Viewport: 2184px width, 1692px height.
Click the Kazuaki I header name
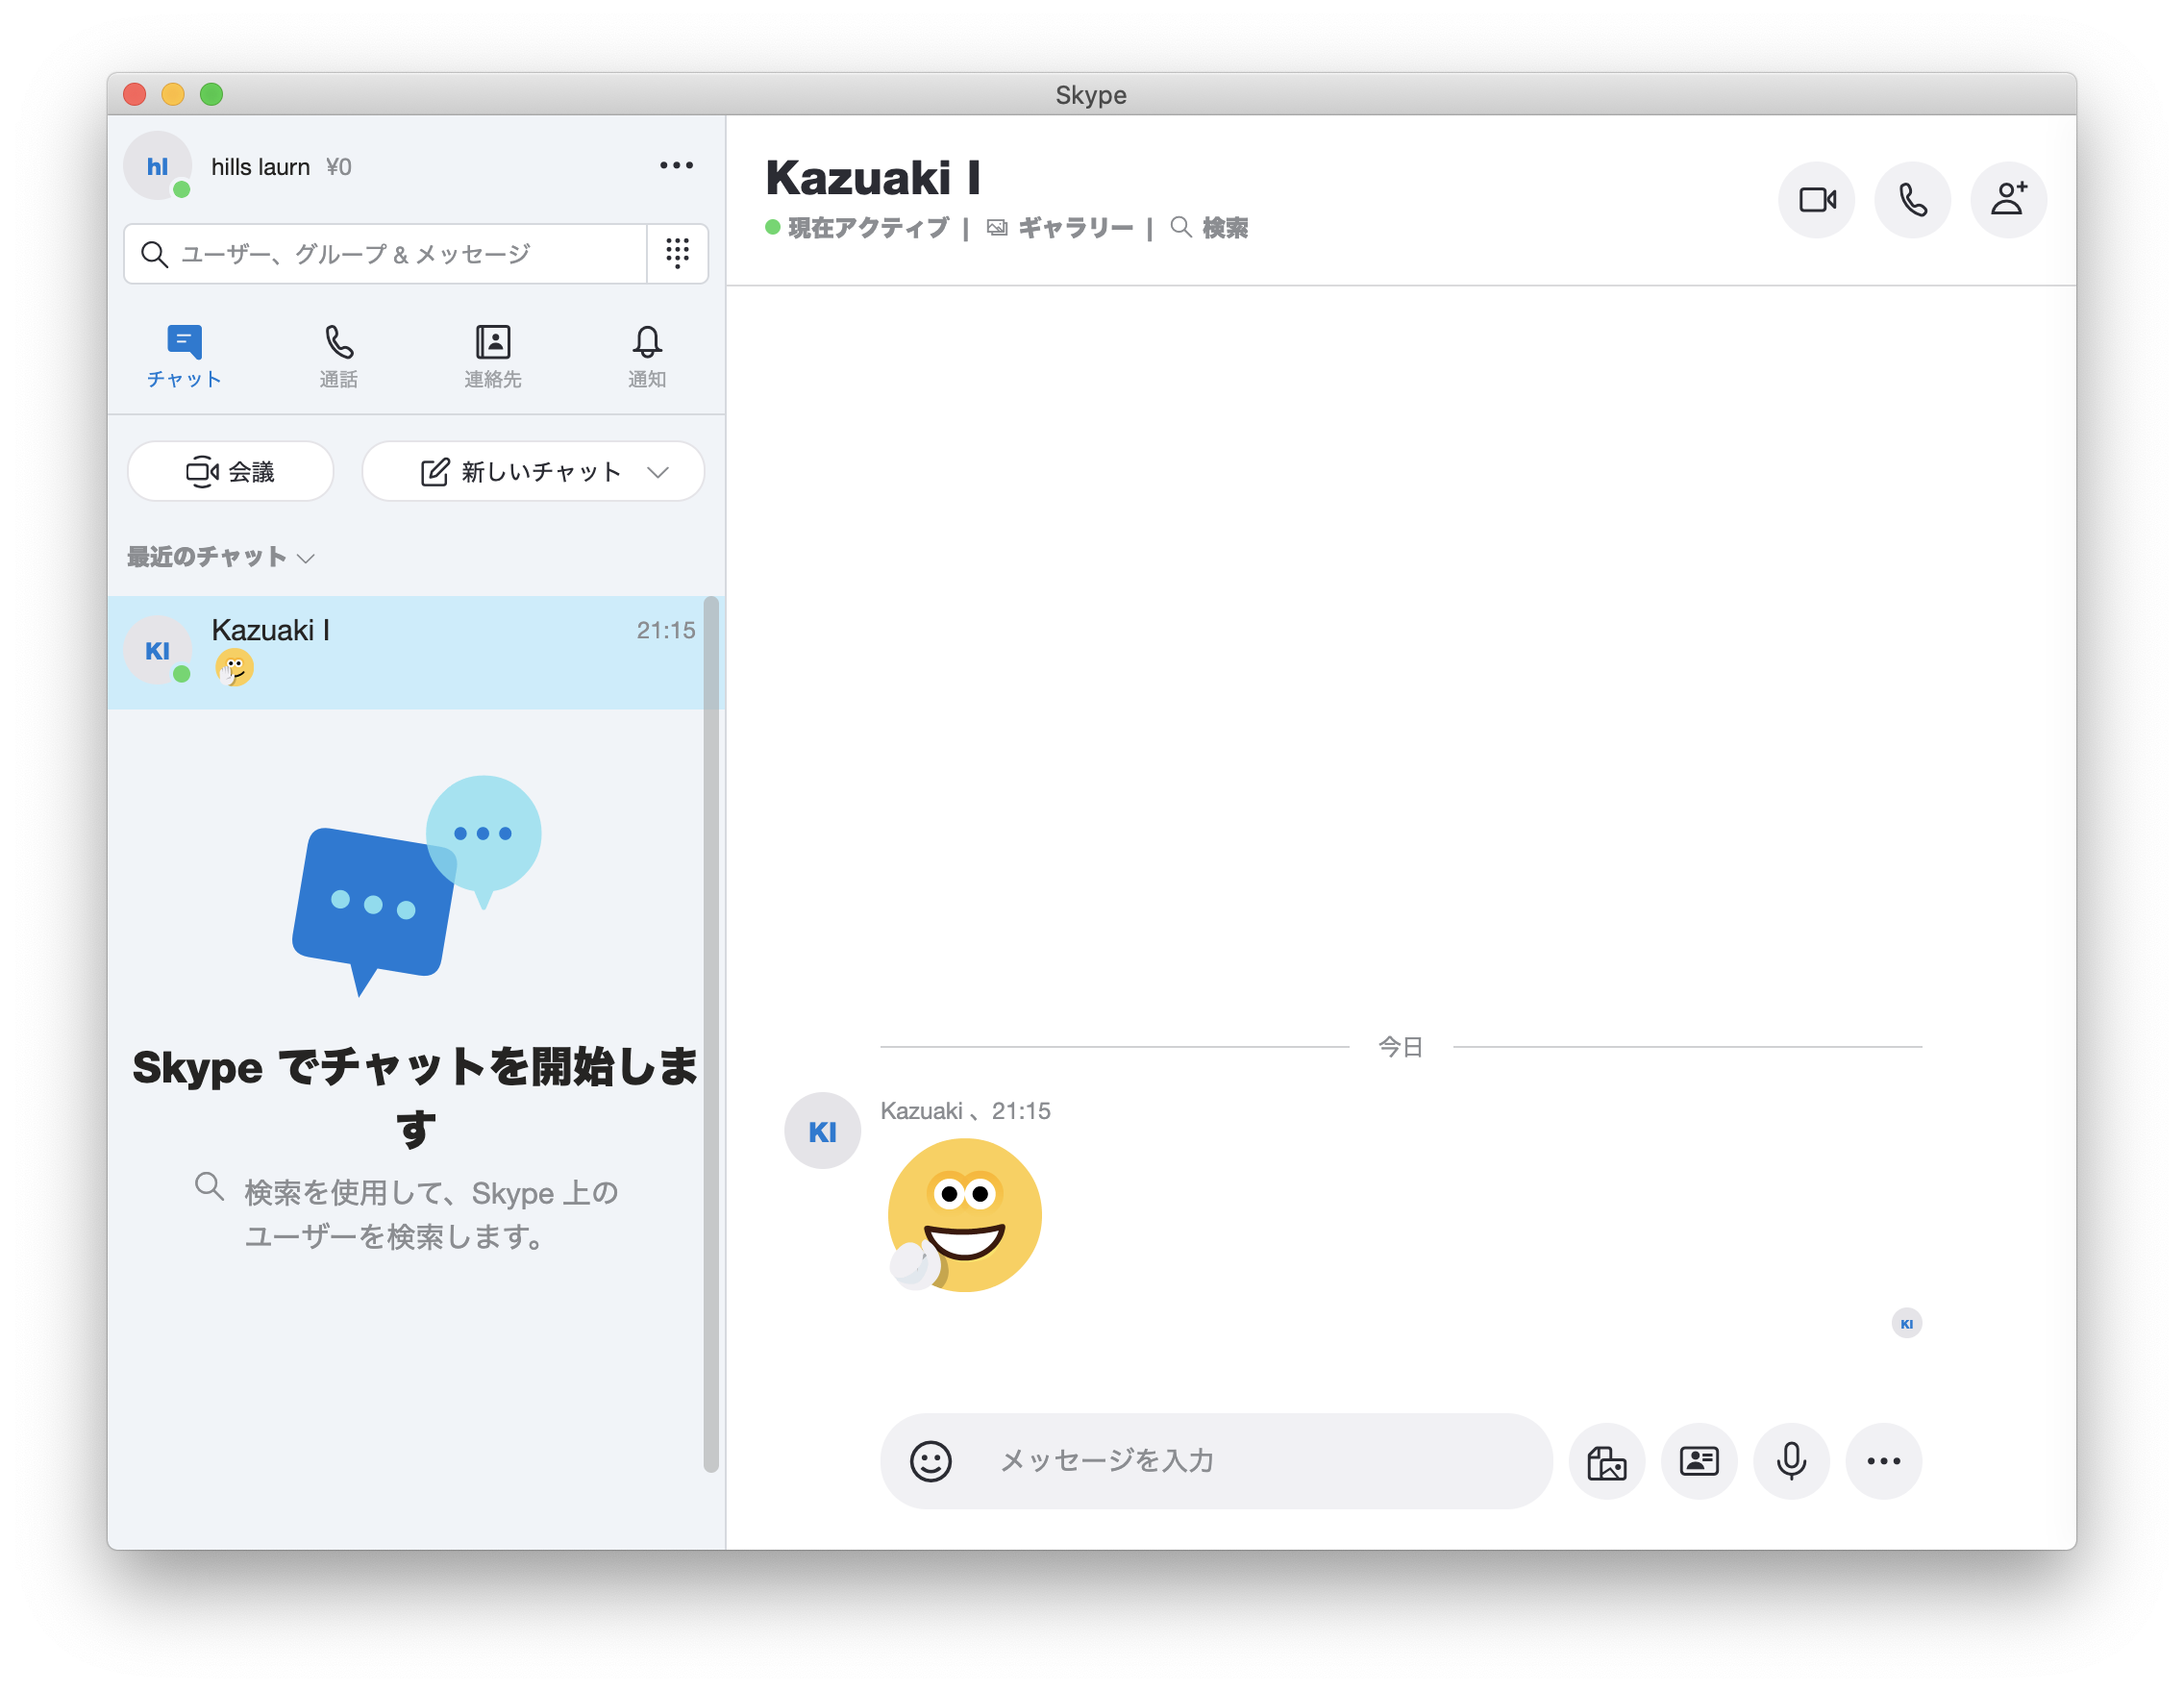click(x=873, y=178)
